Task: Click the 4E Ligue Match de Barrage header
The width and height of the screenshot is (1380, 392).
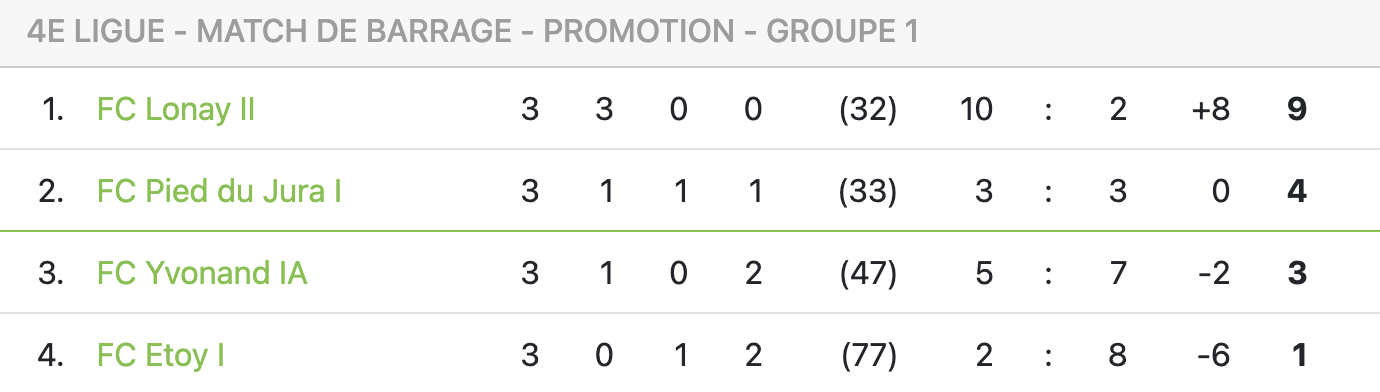Action: pyautogui.click(x=473, y=32)
